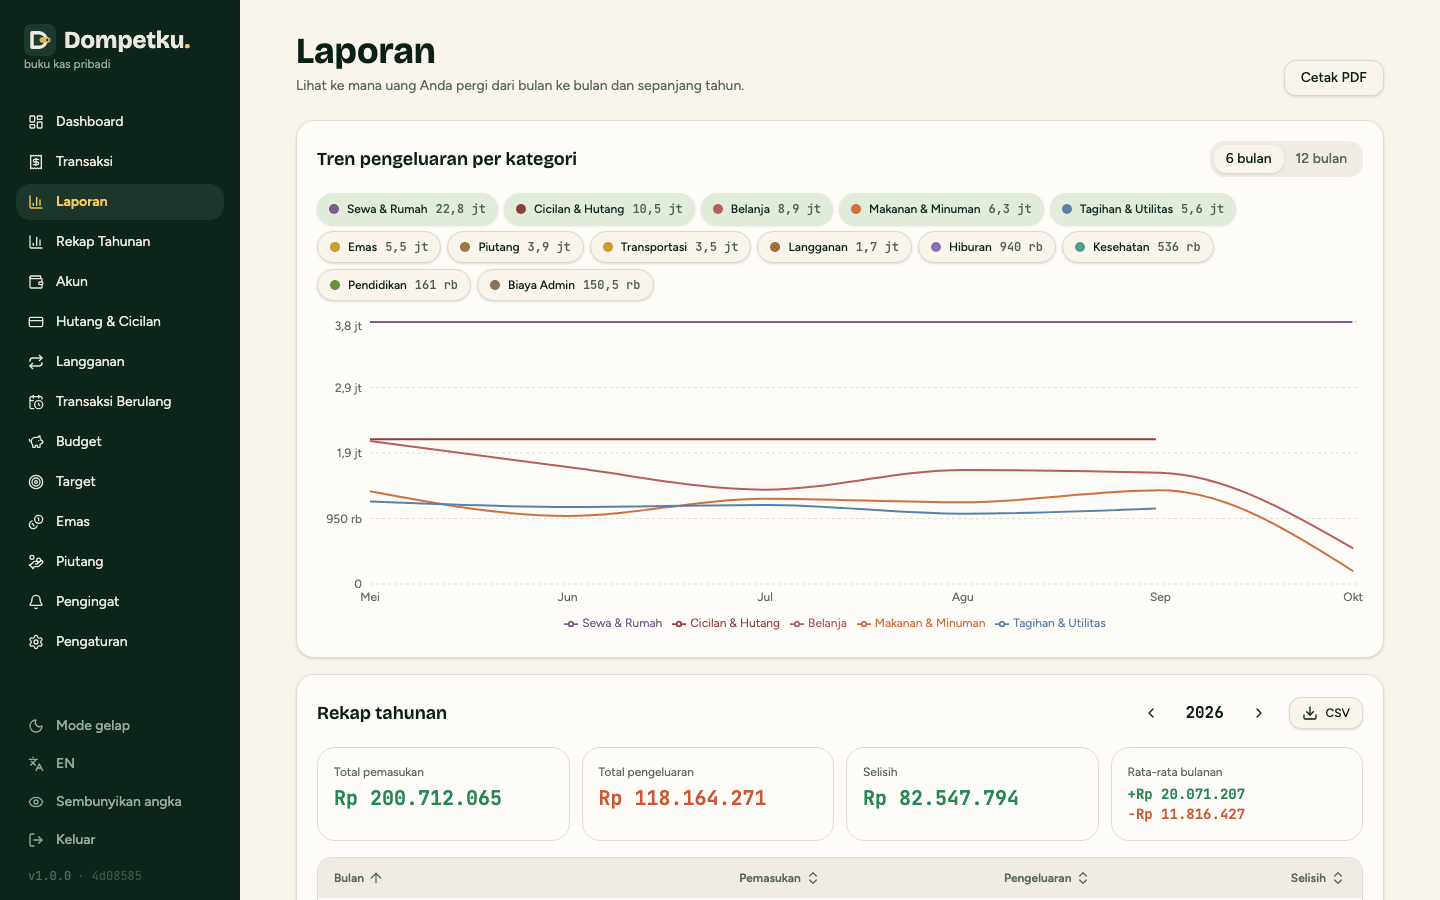The width and height of the screenshot is (1440, 900).
Task: Click the Piutang hand-coins icon
Action: coord(36,562)
